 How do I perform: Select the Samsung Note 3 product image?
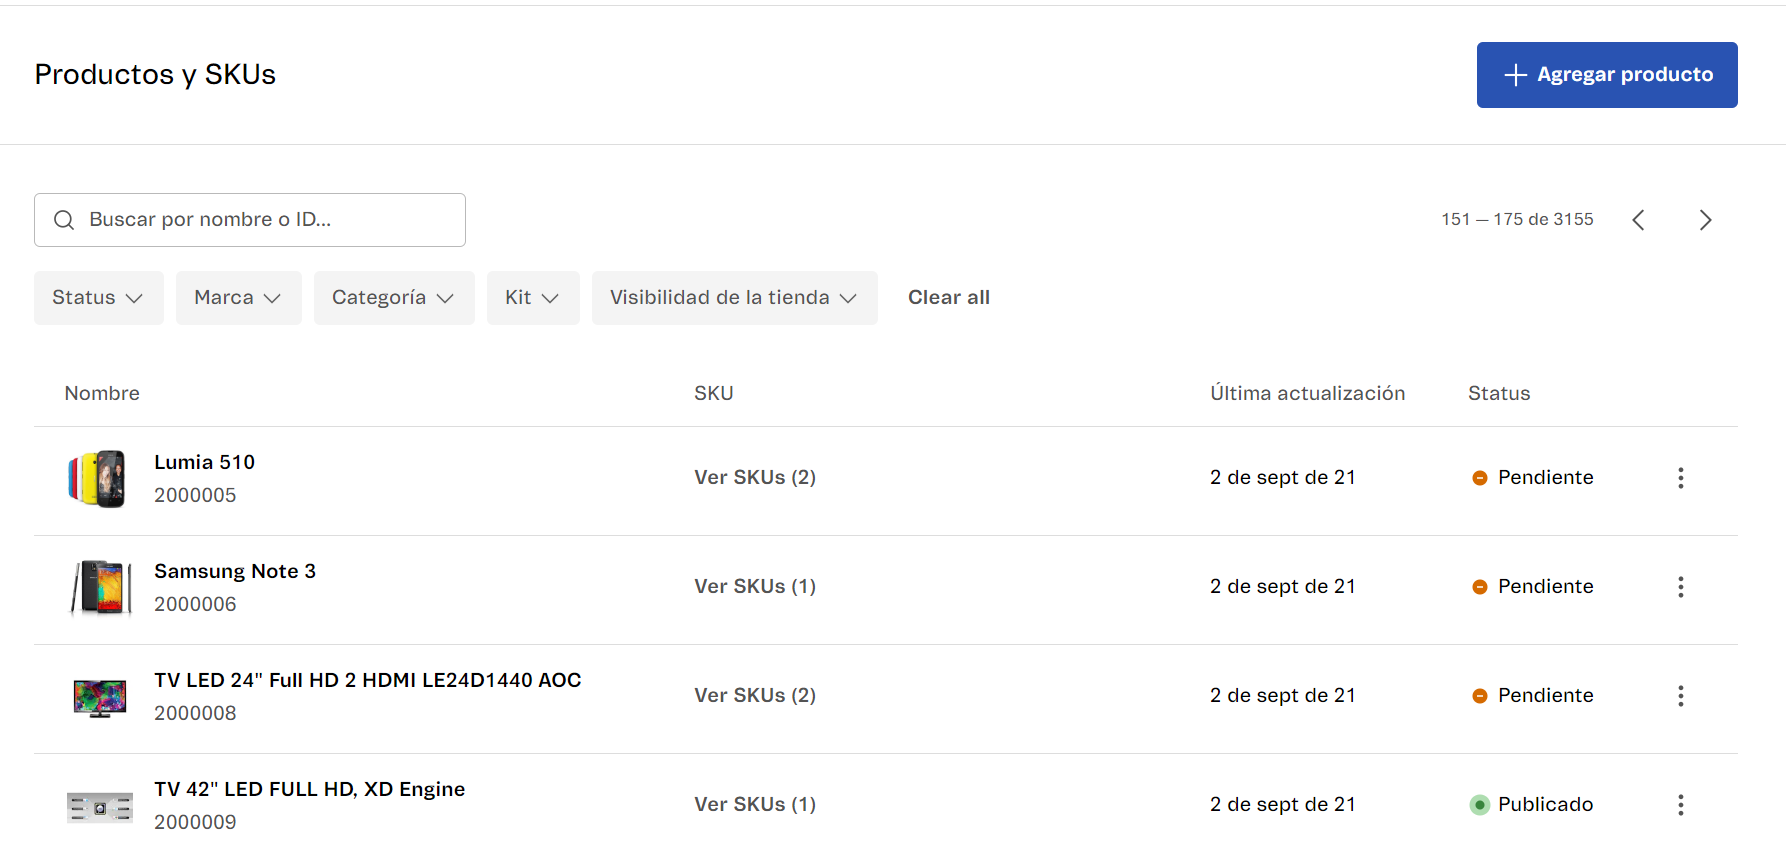pos(100,588)
